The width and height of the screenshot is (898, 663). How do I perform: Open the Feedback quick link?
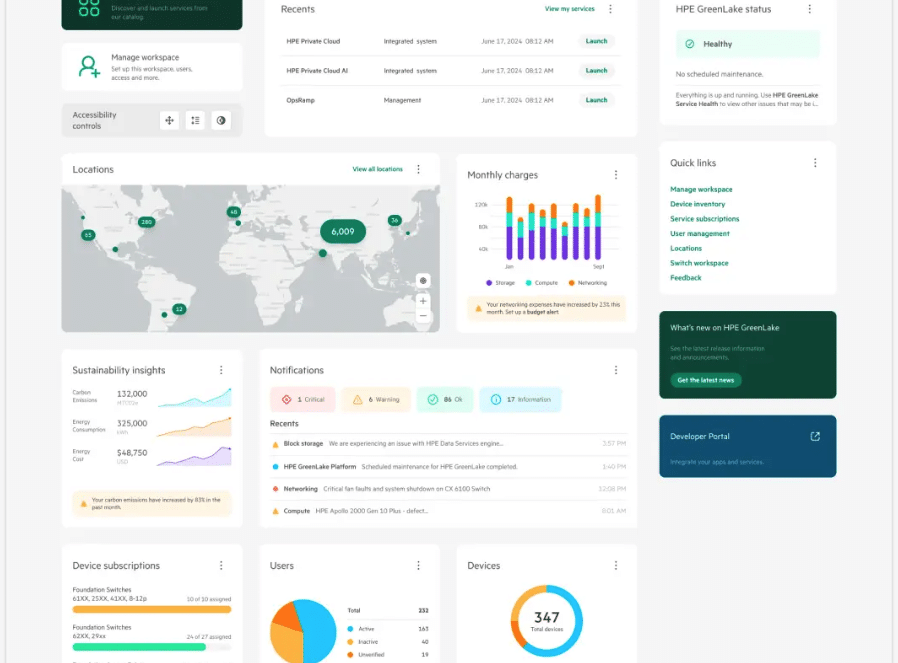686,278
